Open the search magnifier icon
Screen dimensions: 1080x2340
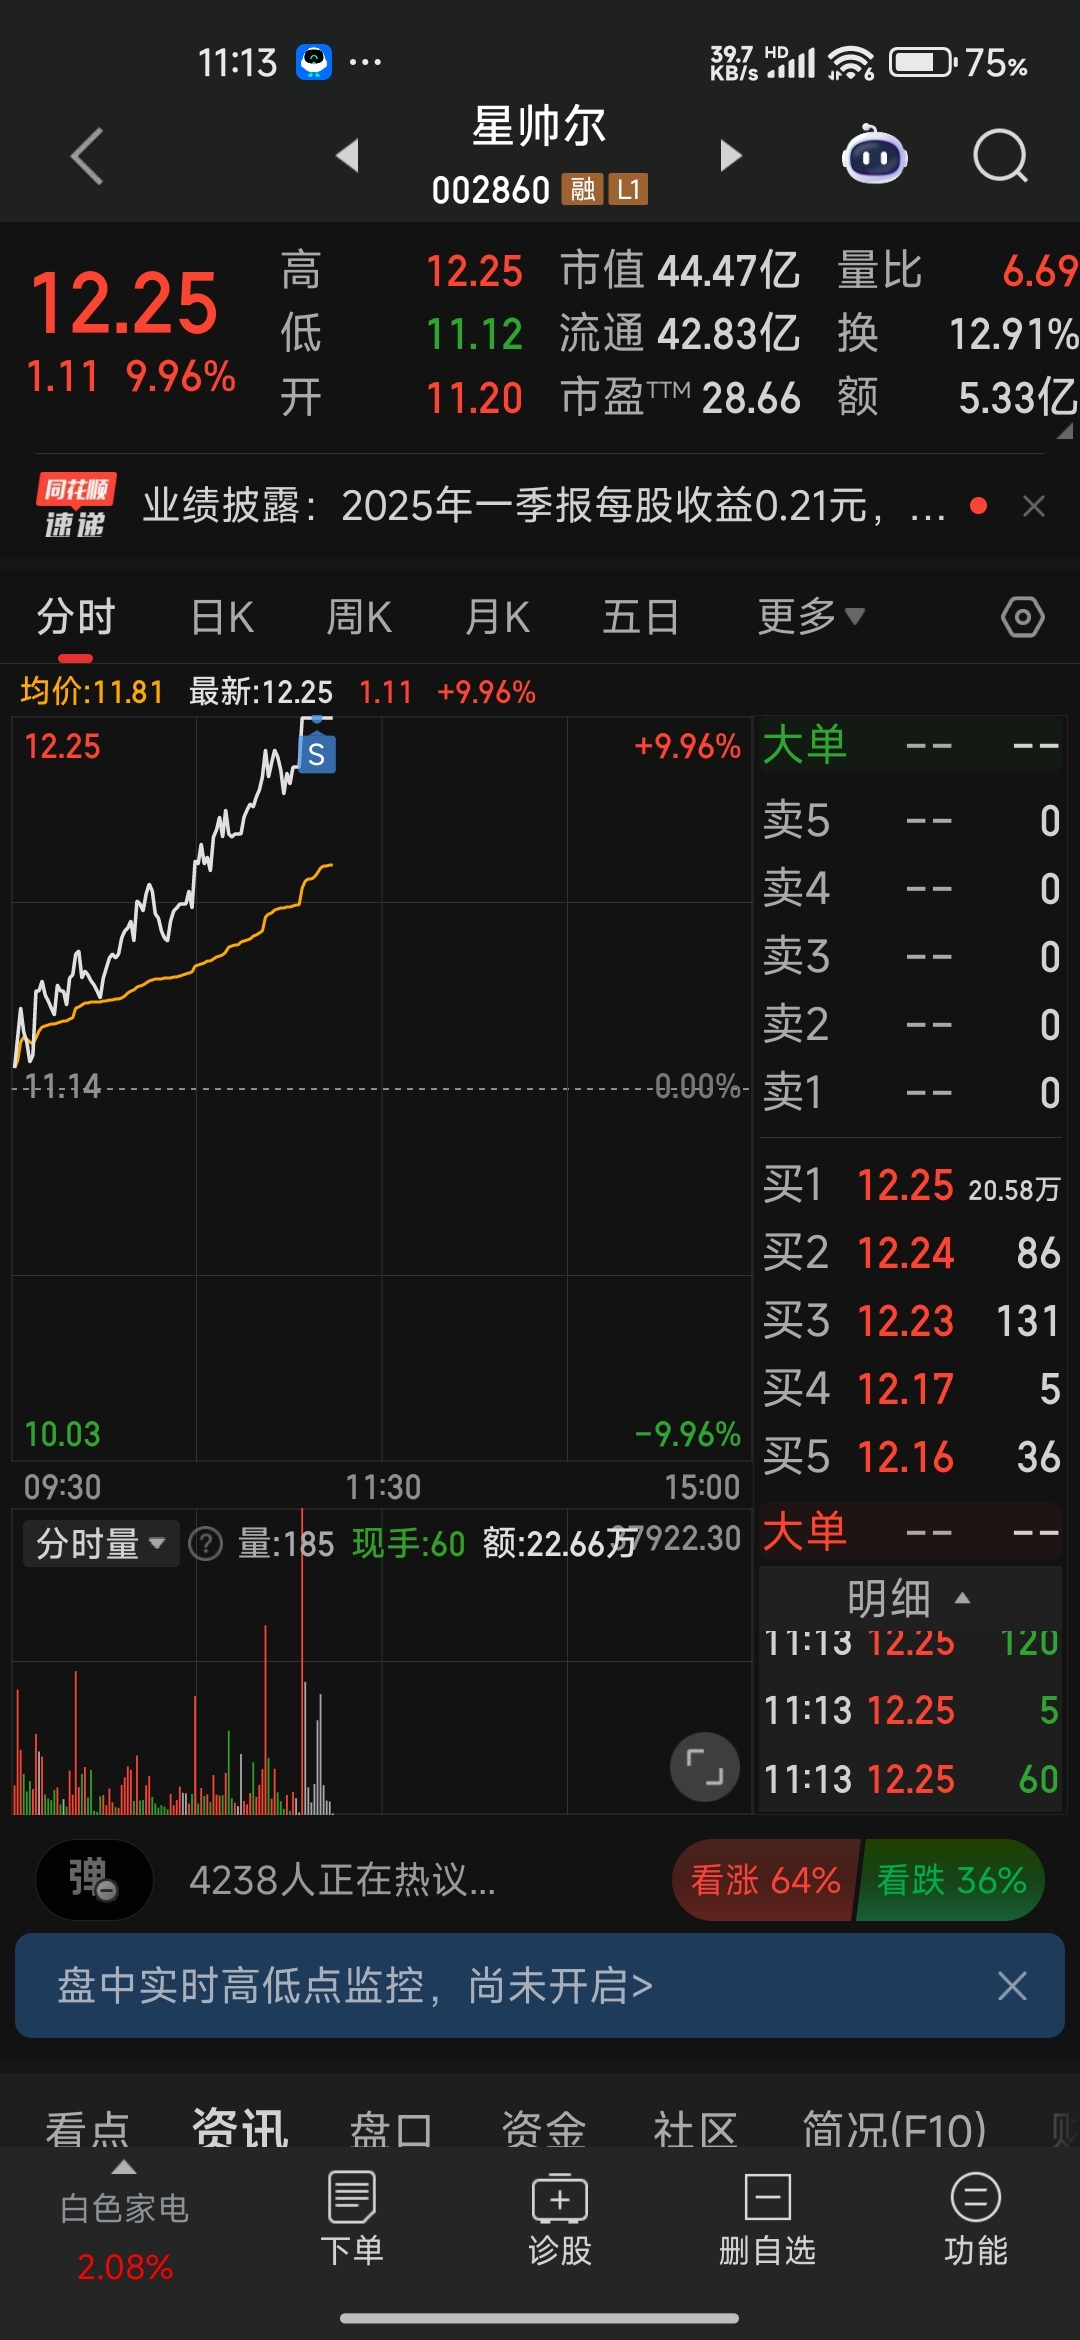[1000, 156]
